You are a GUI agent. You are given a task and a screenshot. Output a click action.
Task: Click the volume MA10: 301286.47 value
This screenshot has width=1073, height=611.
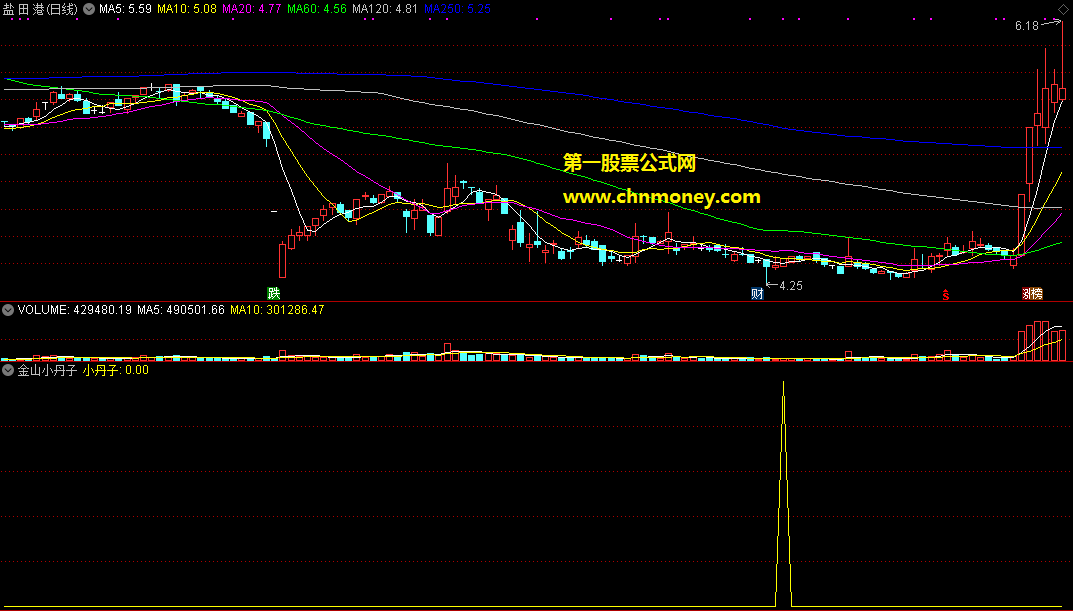point(277,310)
